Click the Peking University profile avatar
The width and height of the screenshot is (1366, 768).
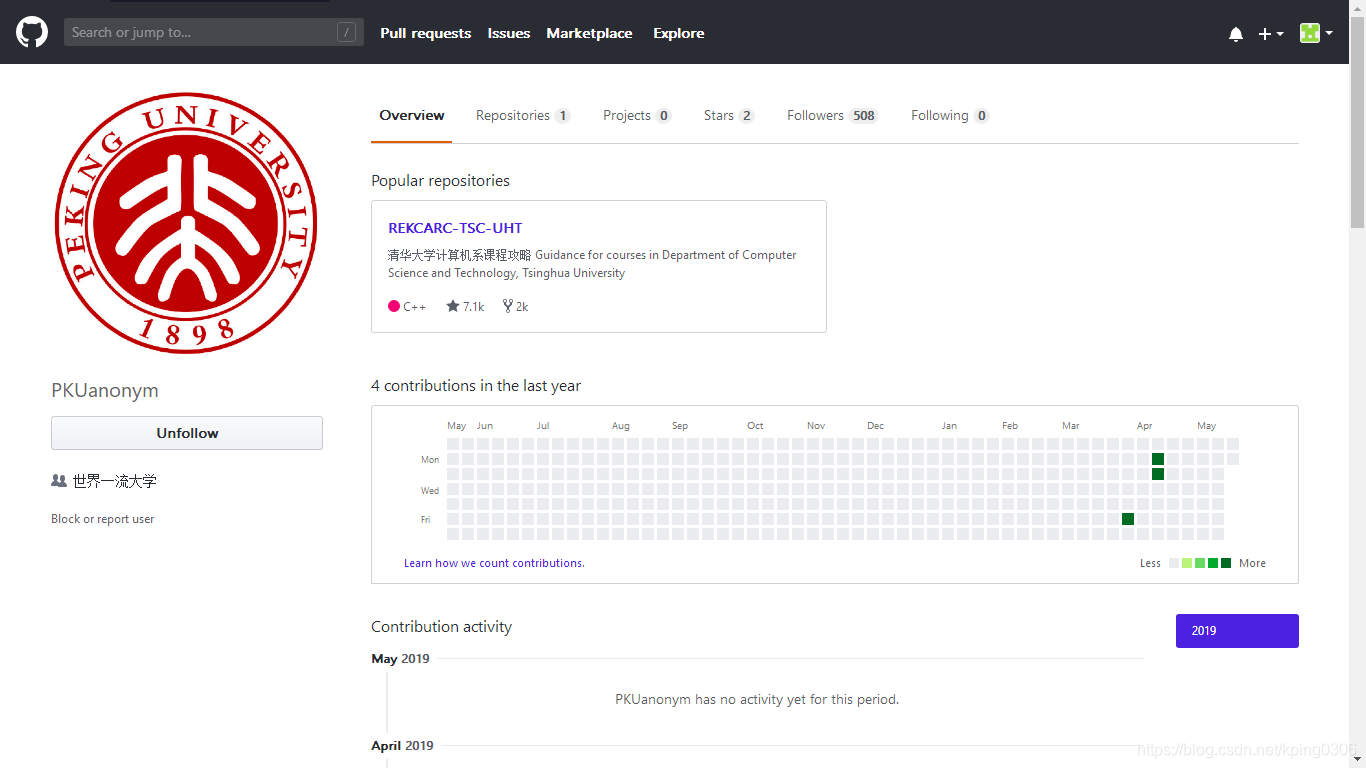coord(186,223)
